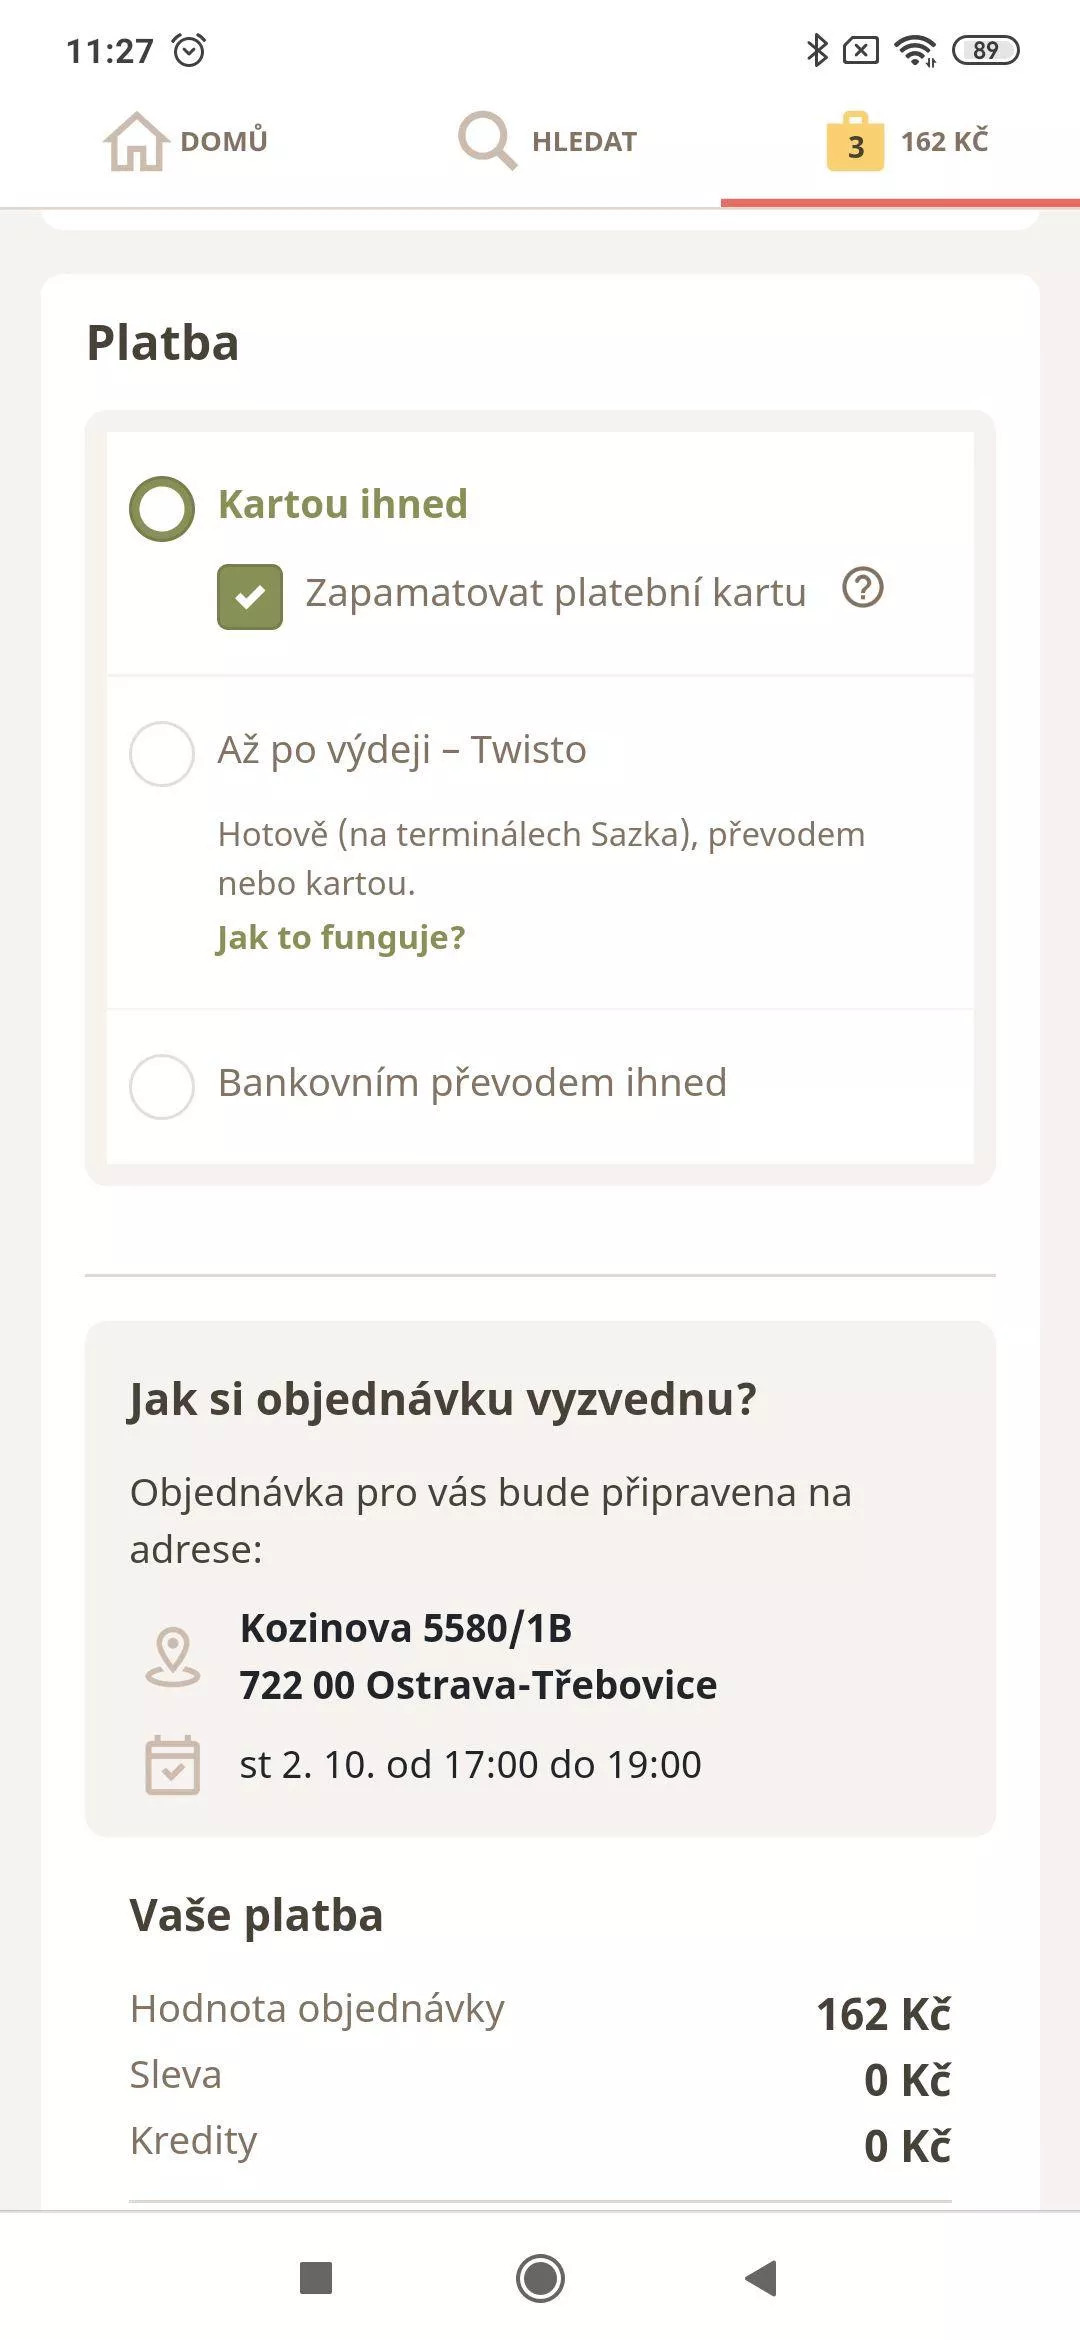Screen dimensions: 1080x2340
Task: Tap the map pin location icon
Action: coord(173,1657)
